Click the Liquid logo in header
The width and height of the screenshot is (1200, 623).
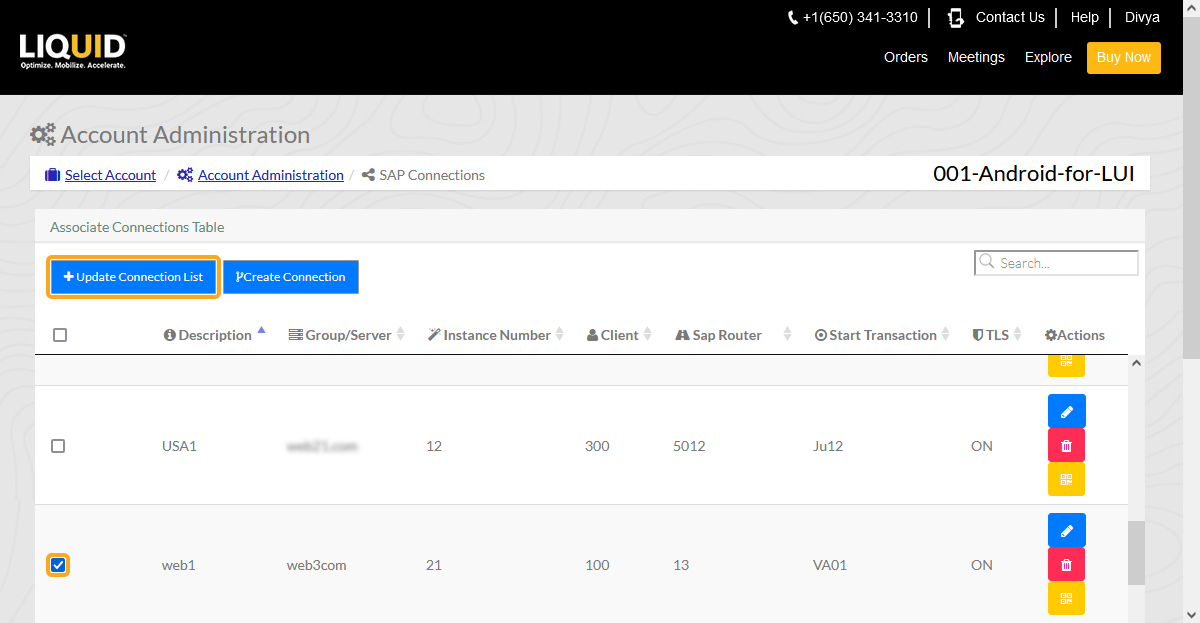73,51
